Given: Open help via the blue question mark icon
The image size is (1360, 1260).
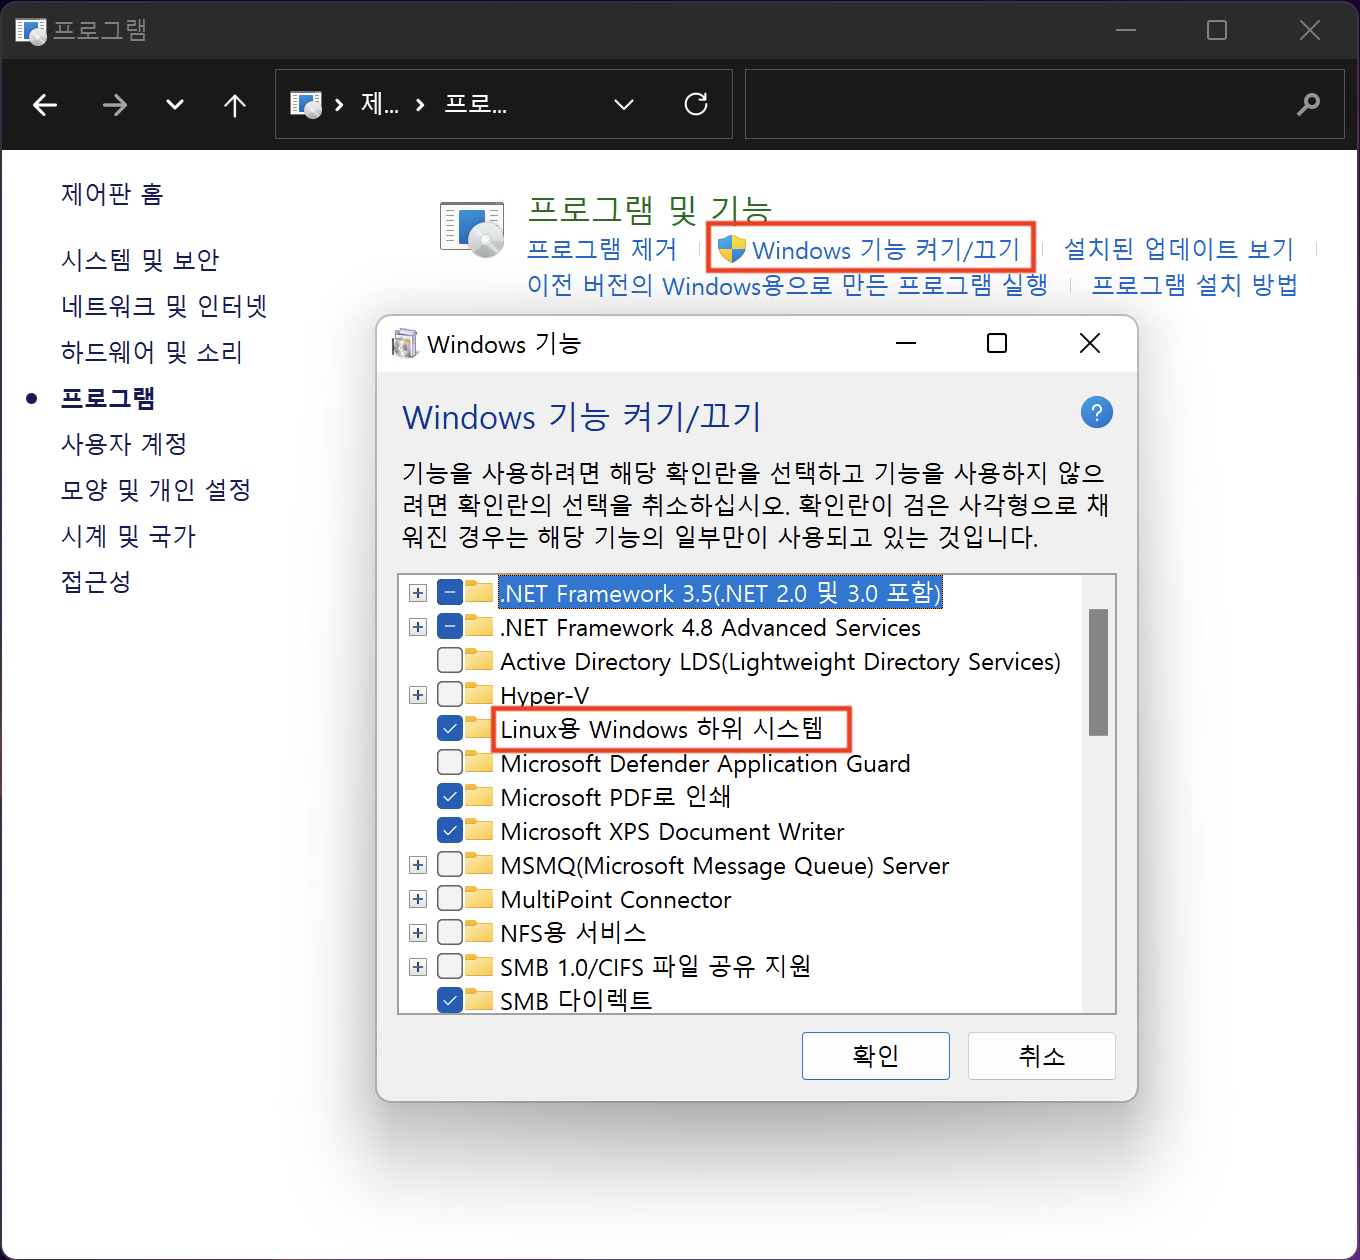Looking at the screenshot, I should [1096, 412].
